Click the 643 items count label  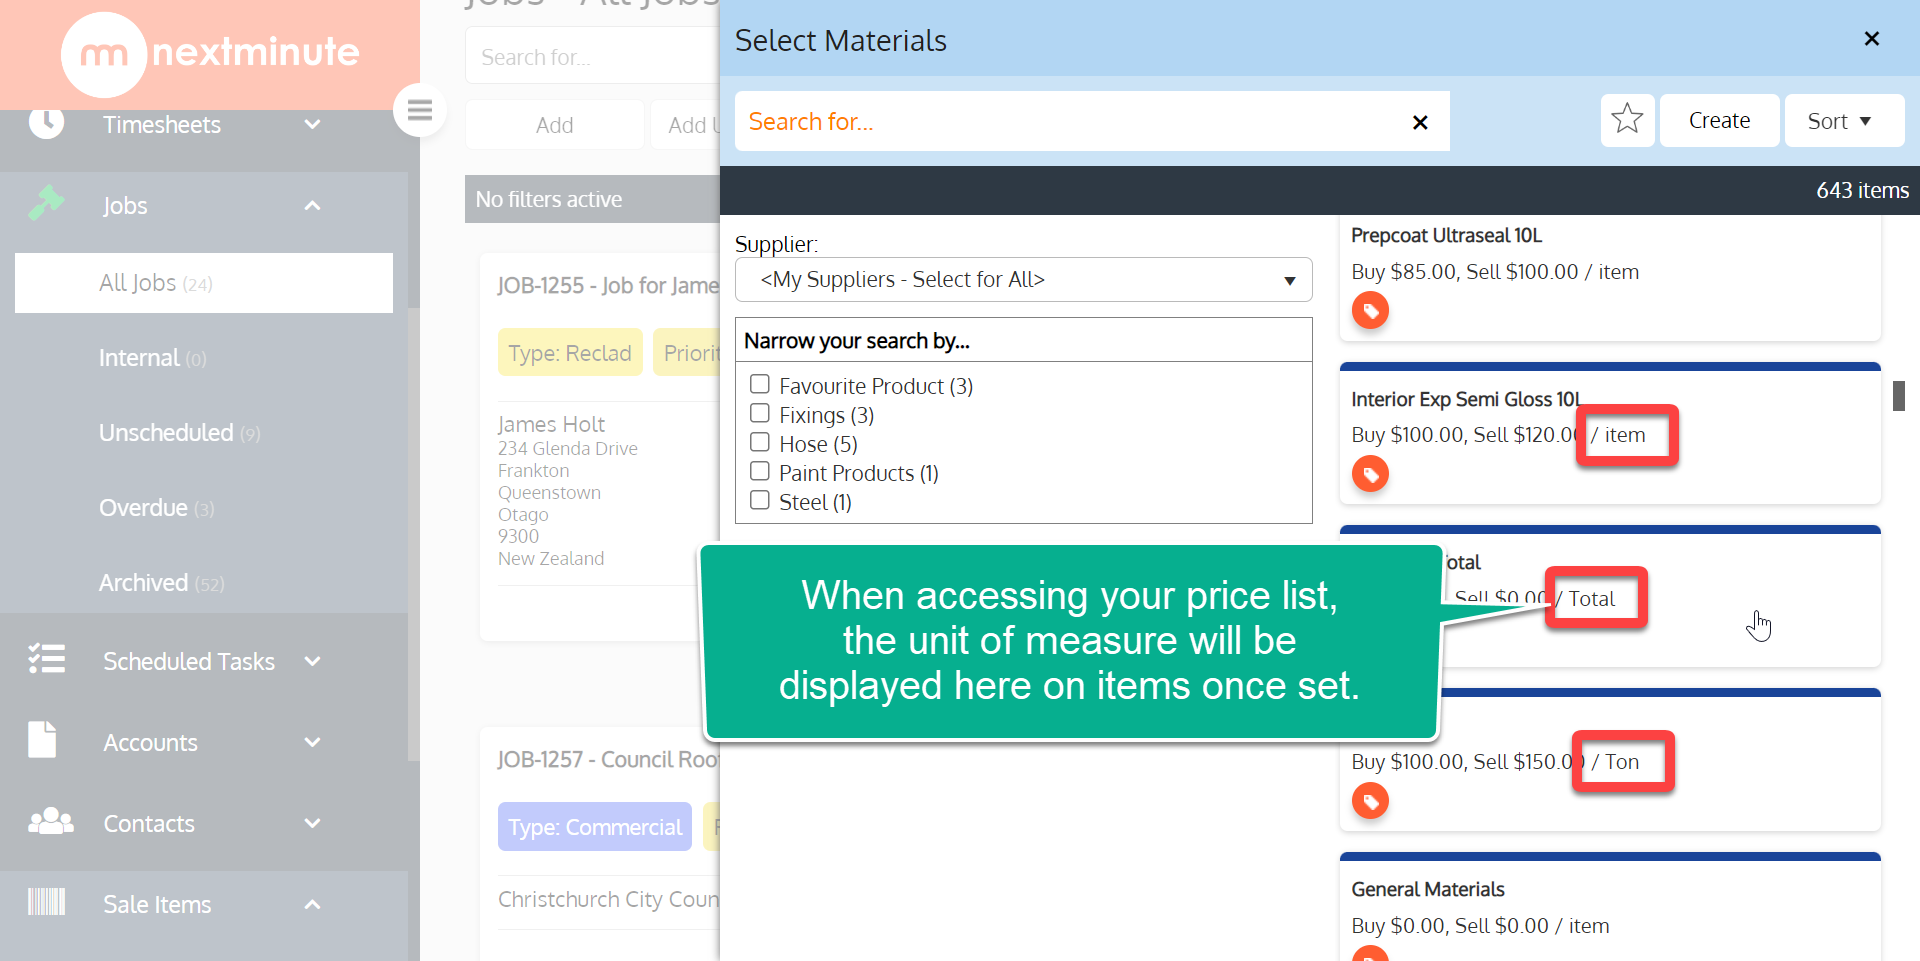[x=1862, y=190]
